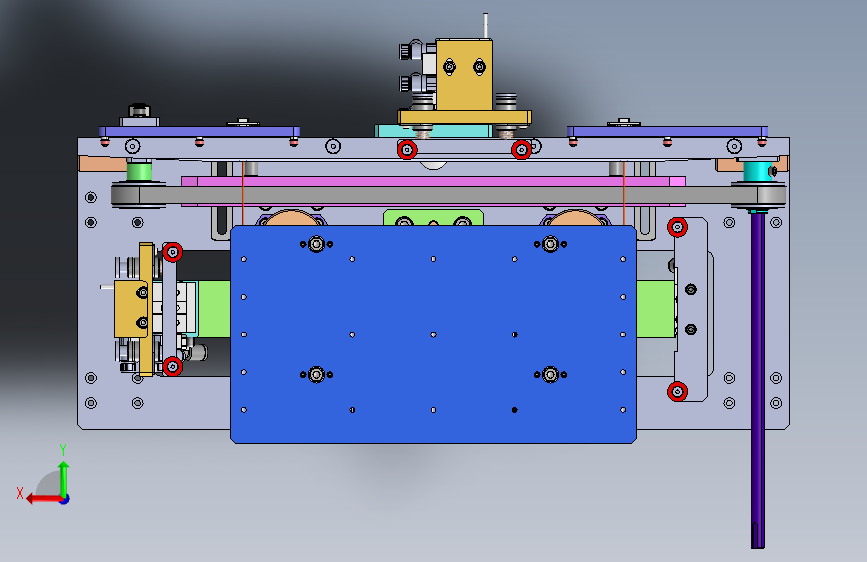The width and height of the screenshot is (867, 562).
Task: Click the green Y axis arrow of triad
Action: coord(64,478)
